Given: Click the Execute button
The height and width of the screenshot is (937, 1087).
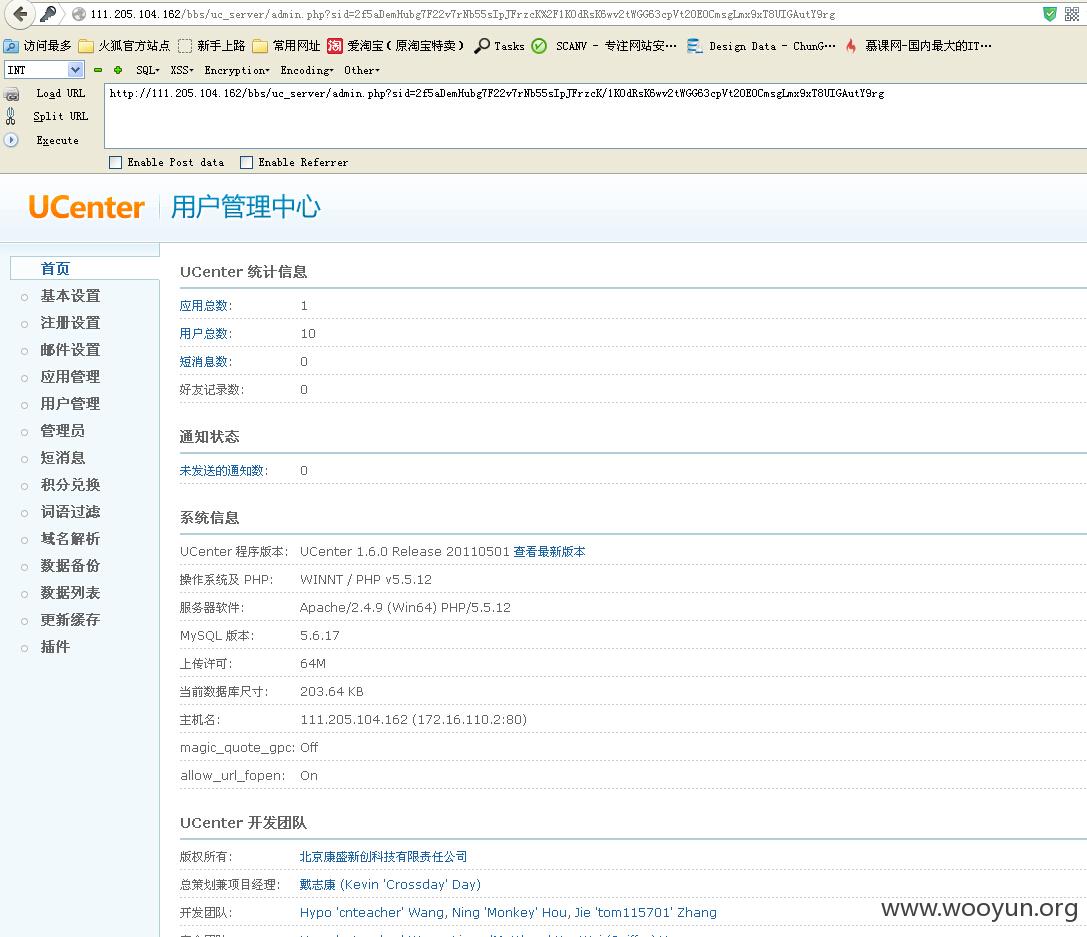Looking at the screenshot, I should tap(58, 140).
